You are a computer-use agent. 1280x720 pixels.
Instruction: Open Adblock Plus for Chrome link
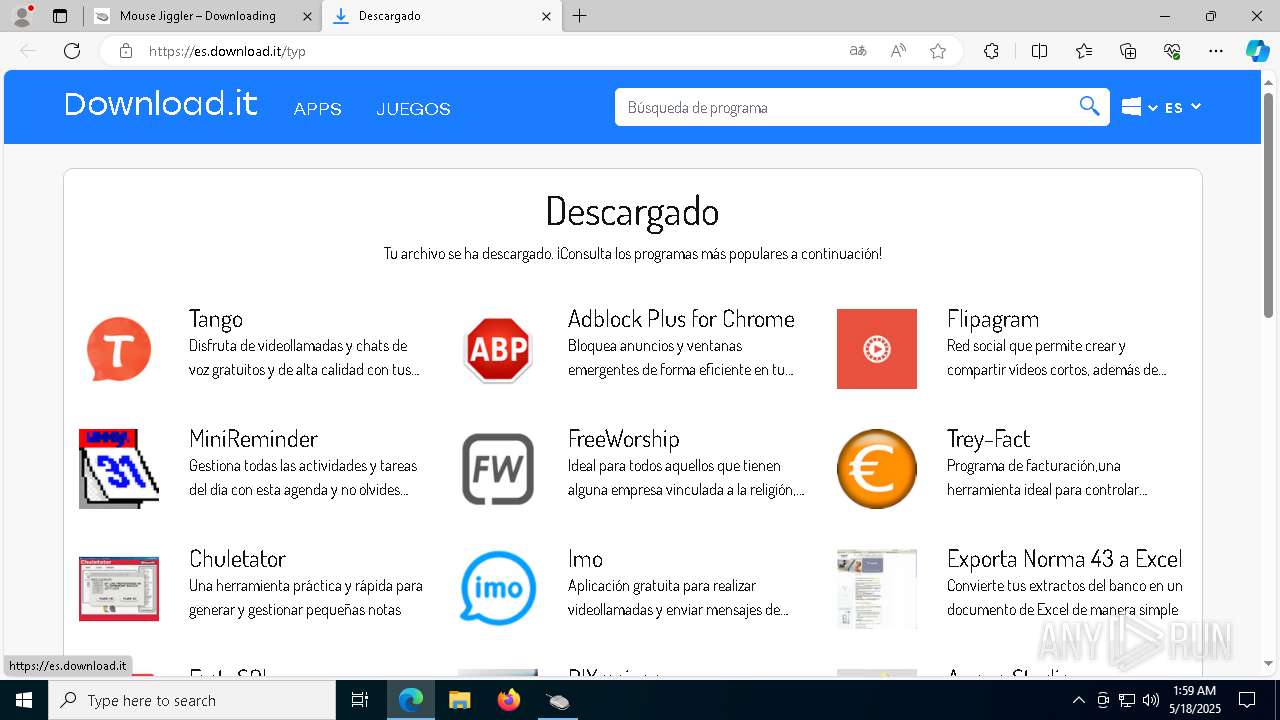(x=681, y=319)
